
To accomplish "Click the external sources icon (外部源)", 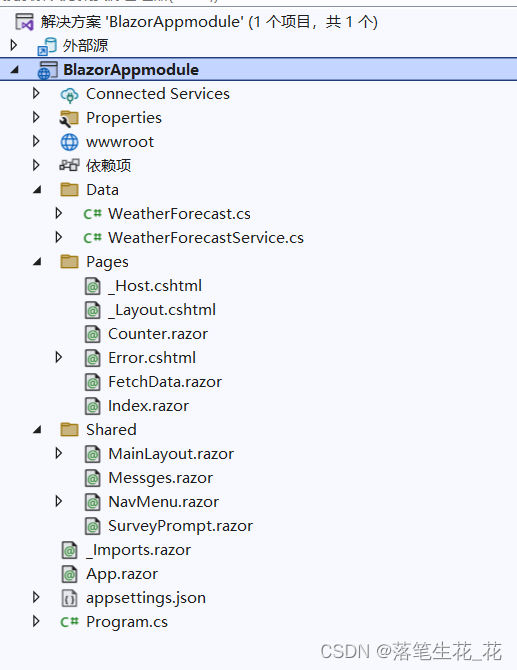I will (47, 46).
